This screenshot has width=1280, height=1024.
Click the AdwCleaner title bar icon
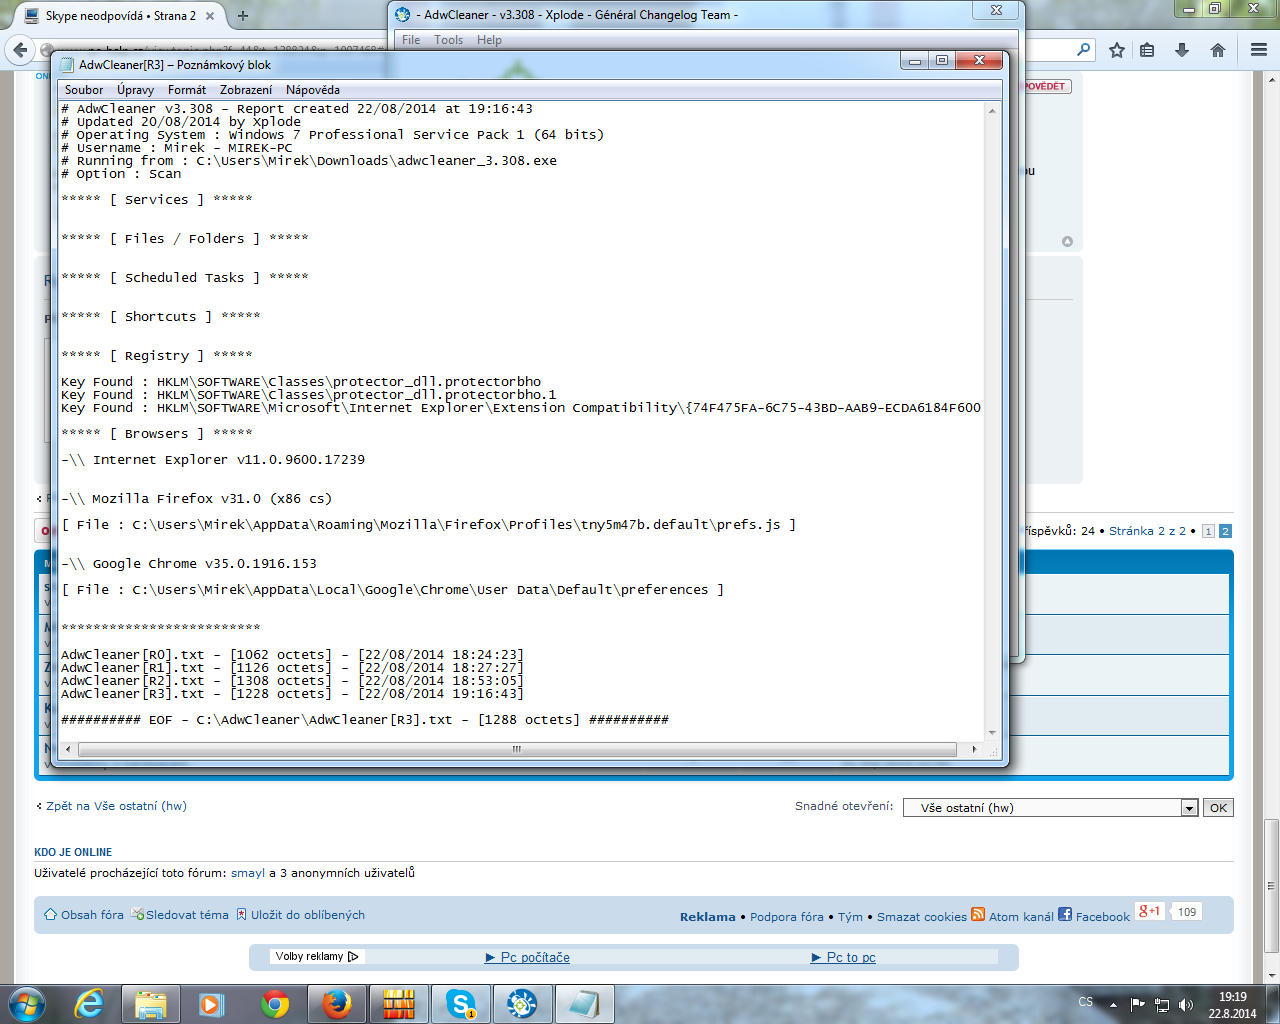click(x=403, y=15)
